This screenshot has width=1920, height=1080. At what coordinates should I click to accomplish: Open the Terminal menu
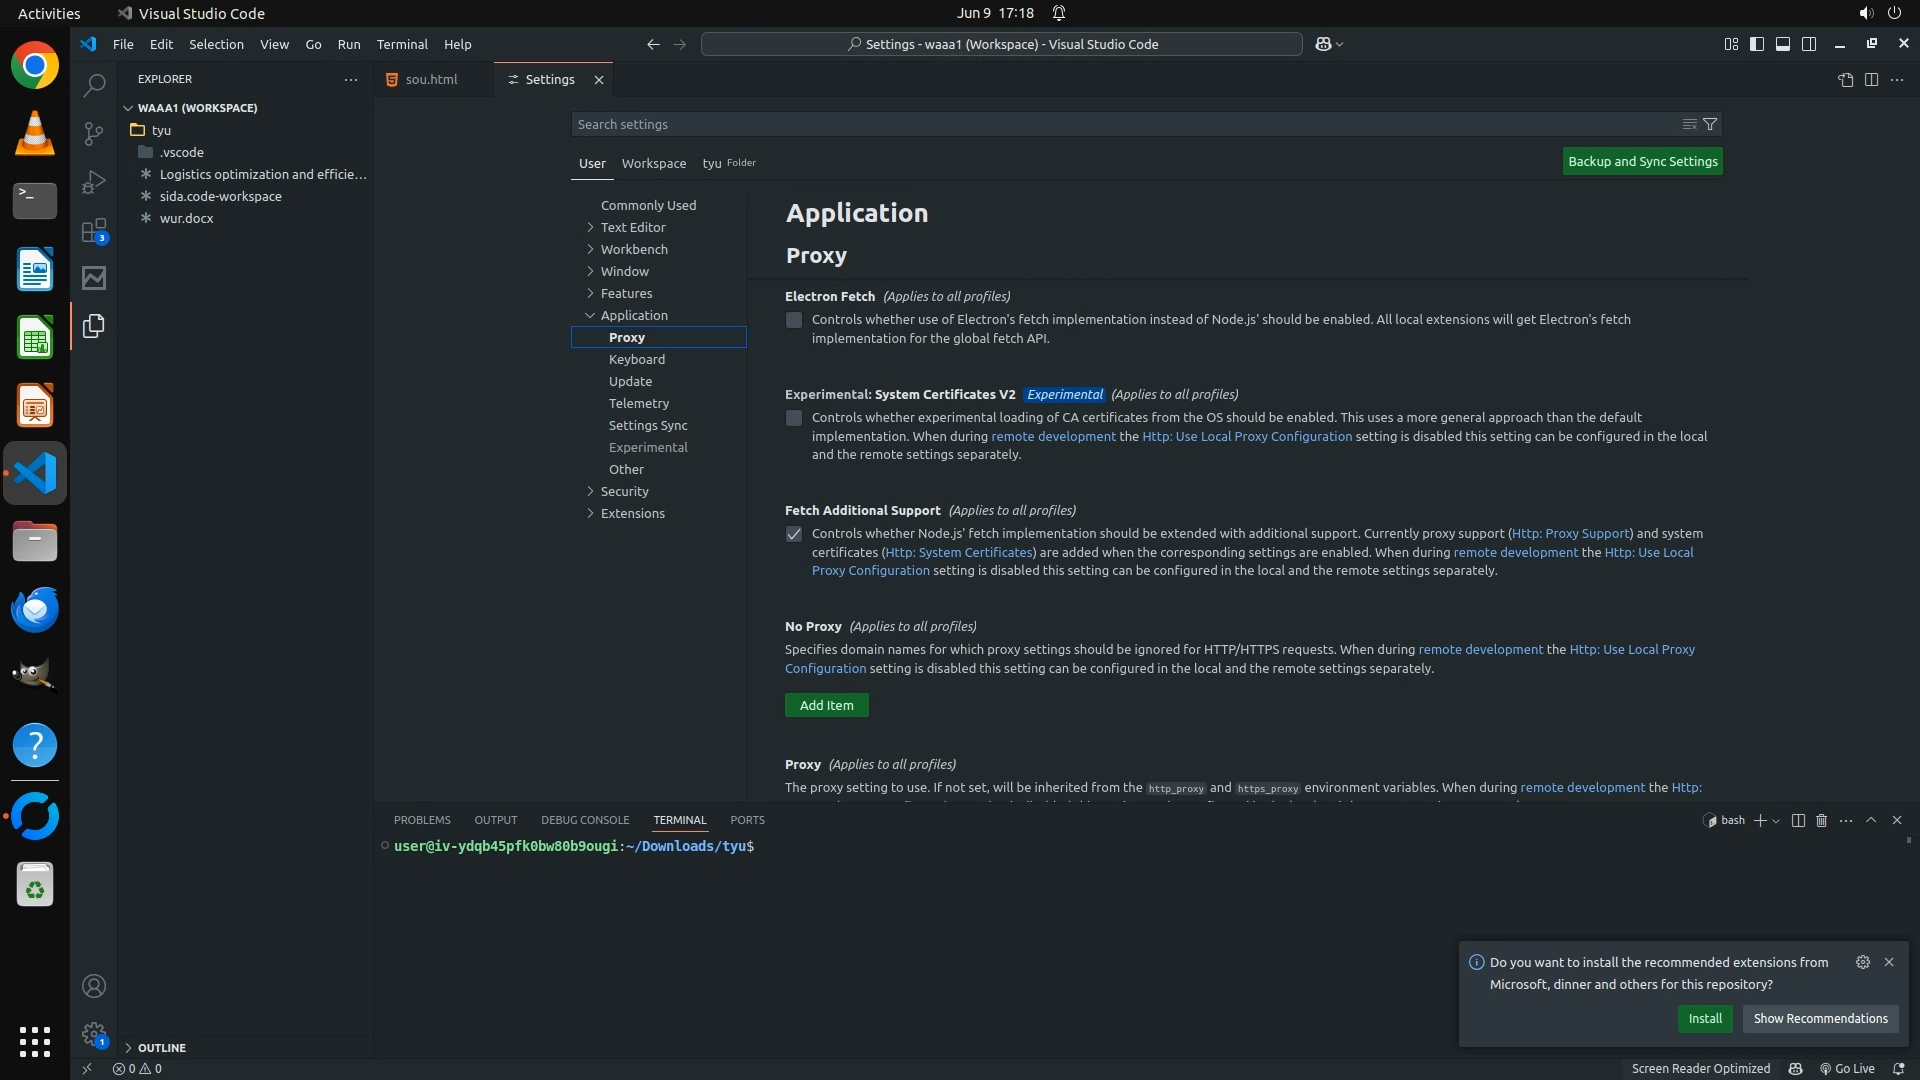(402, 44)
